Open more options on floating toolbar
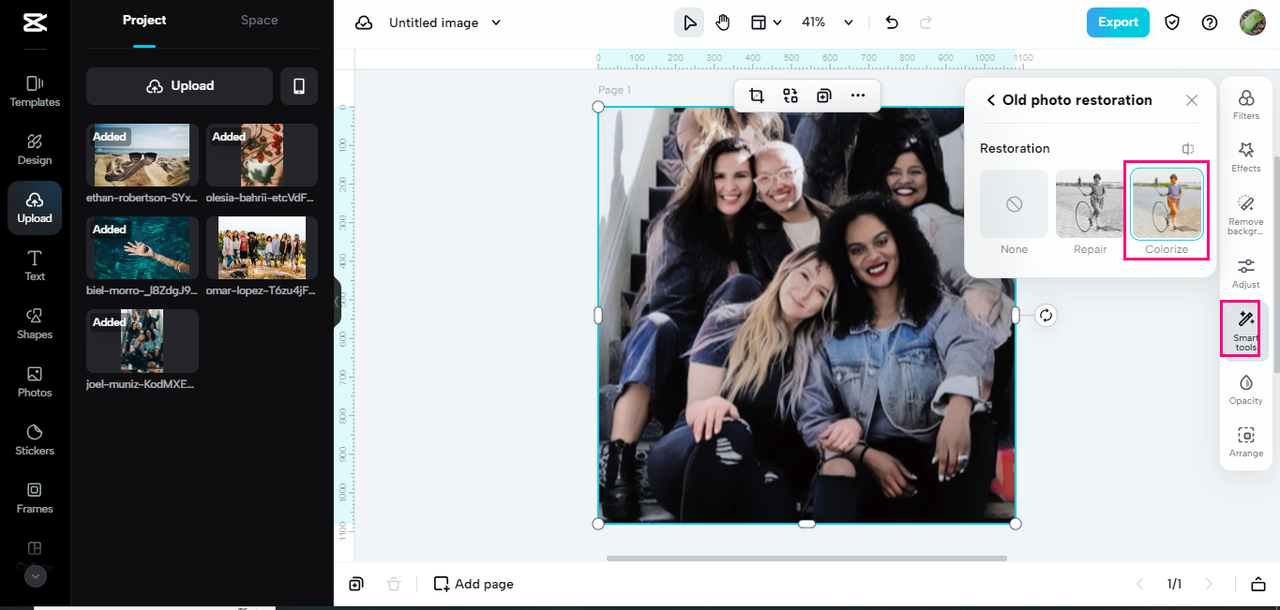This screenshot has height=610, width=1280. [x=858, y=95]
